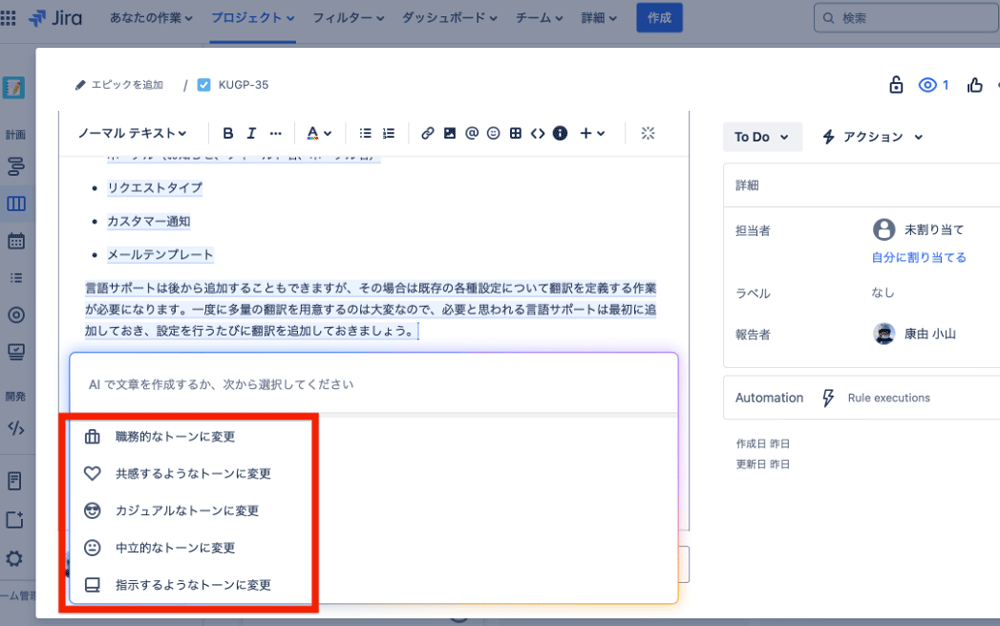Apply italic formatting
Viewport: 1000px width, 626px height.
(251, 133)
